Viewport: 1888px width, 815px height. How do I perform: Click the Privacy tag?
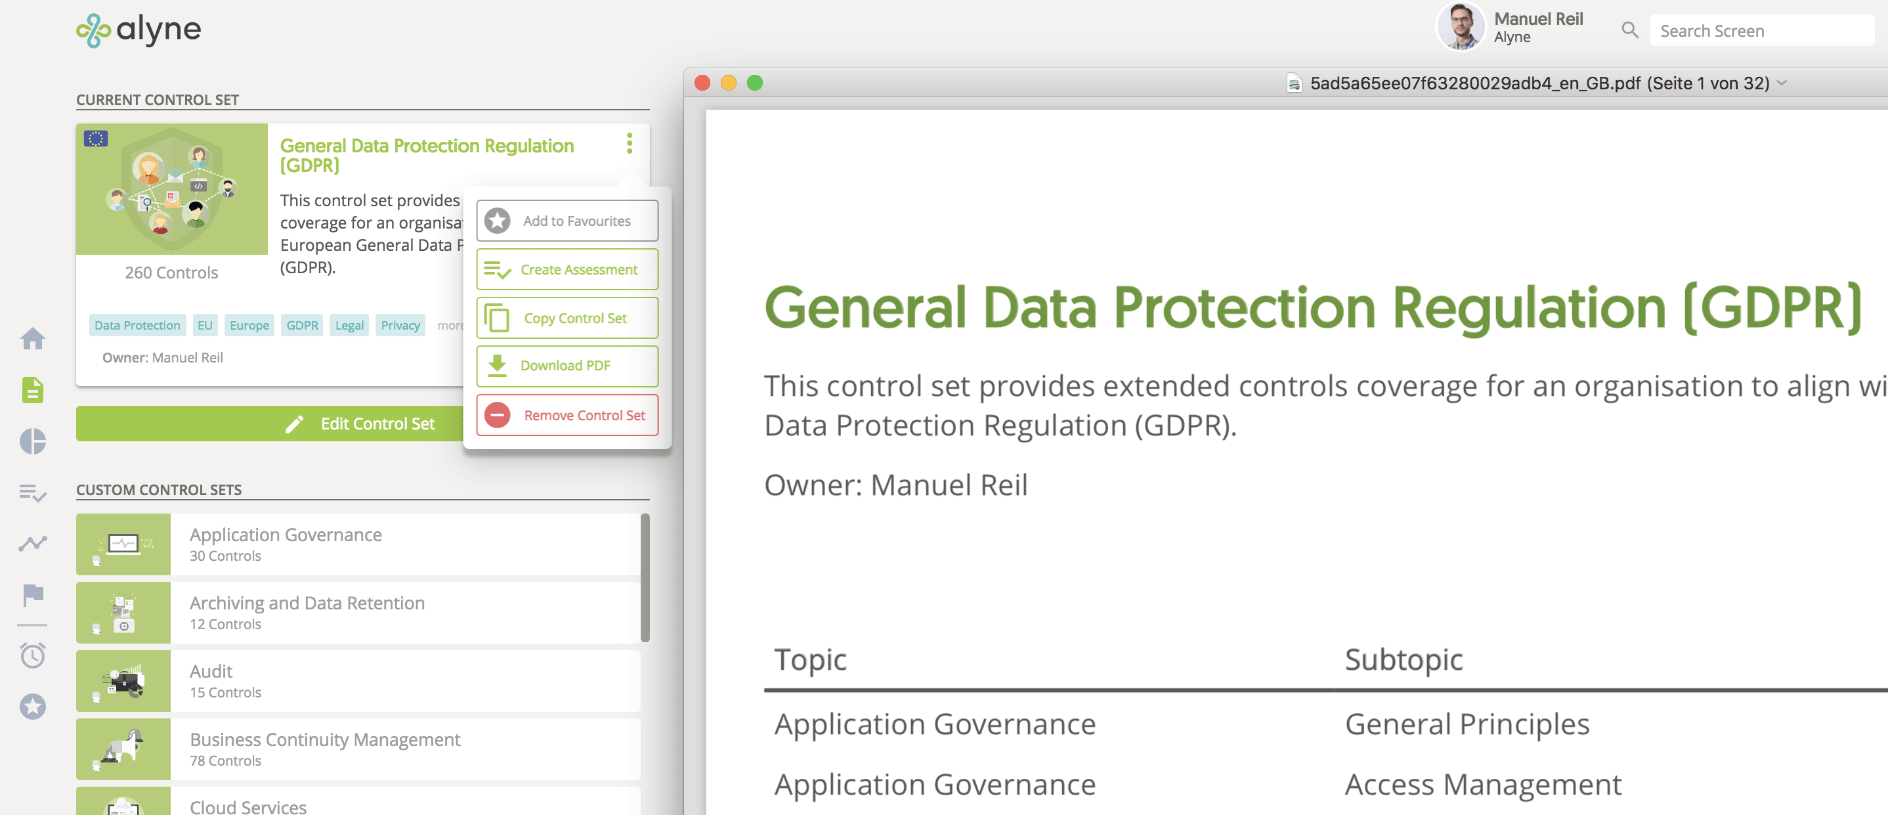(400, 325)
